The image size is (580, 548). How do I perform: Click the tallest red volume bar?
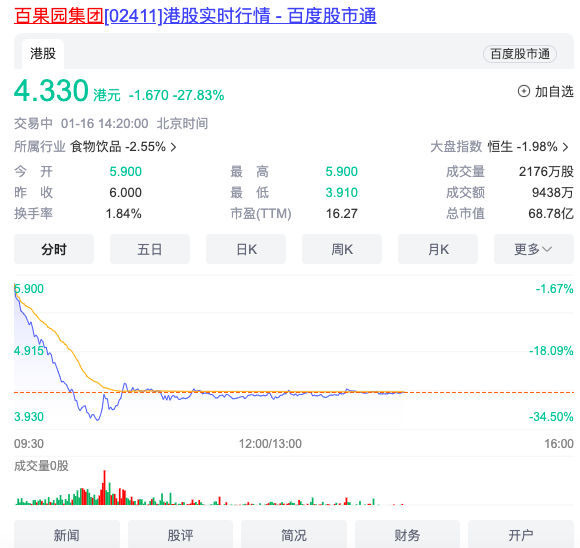coord(104,487)
